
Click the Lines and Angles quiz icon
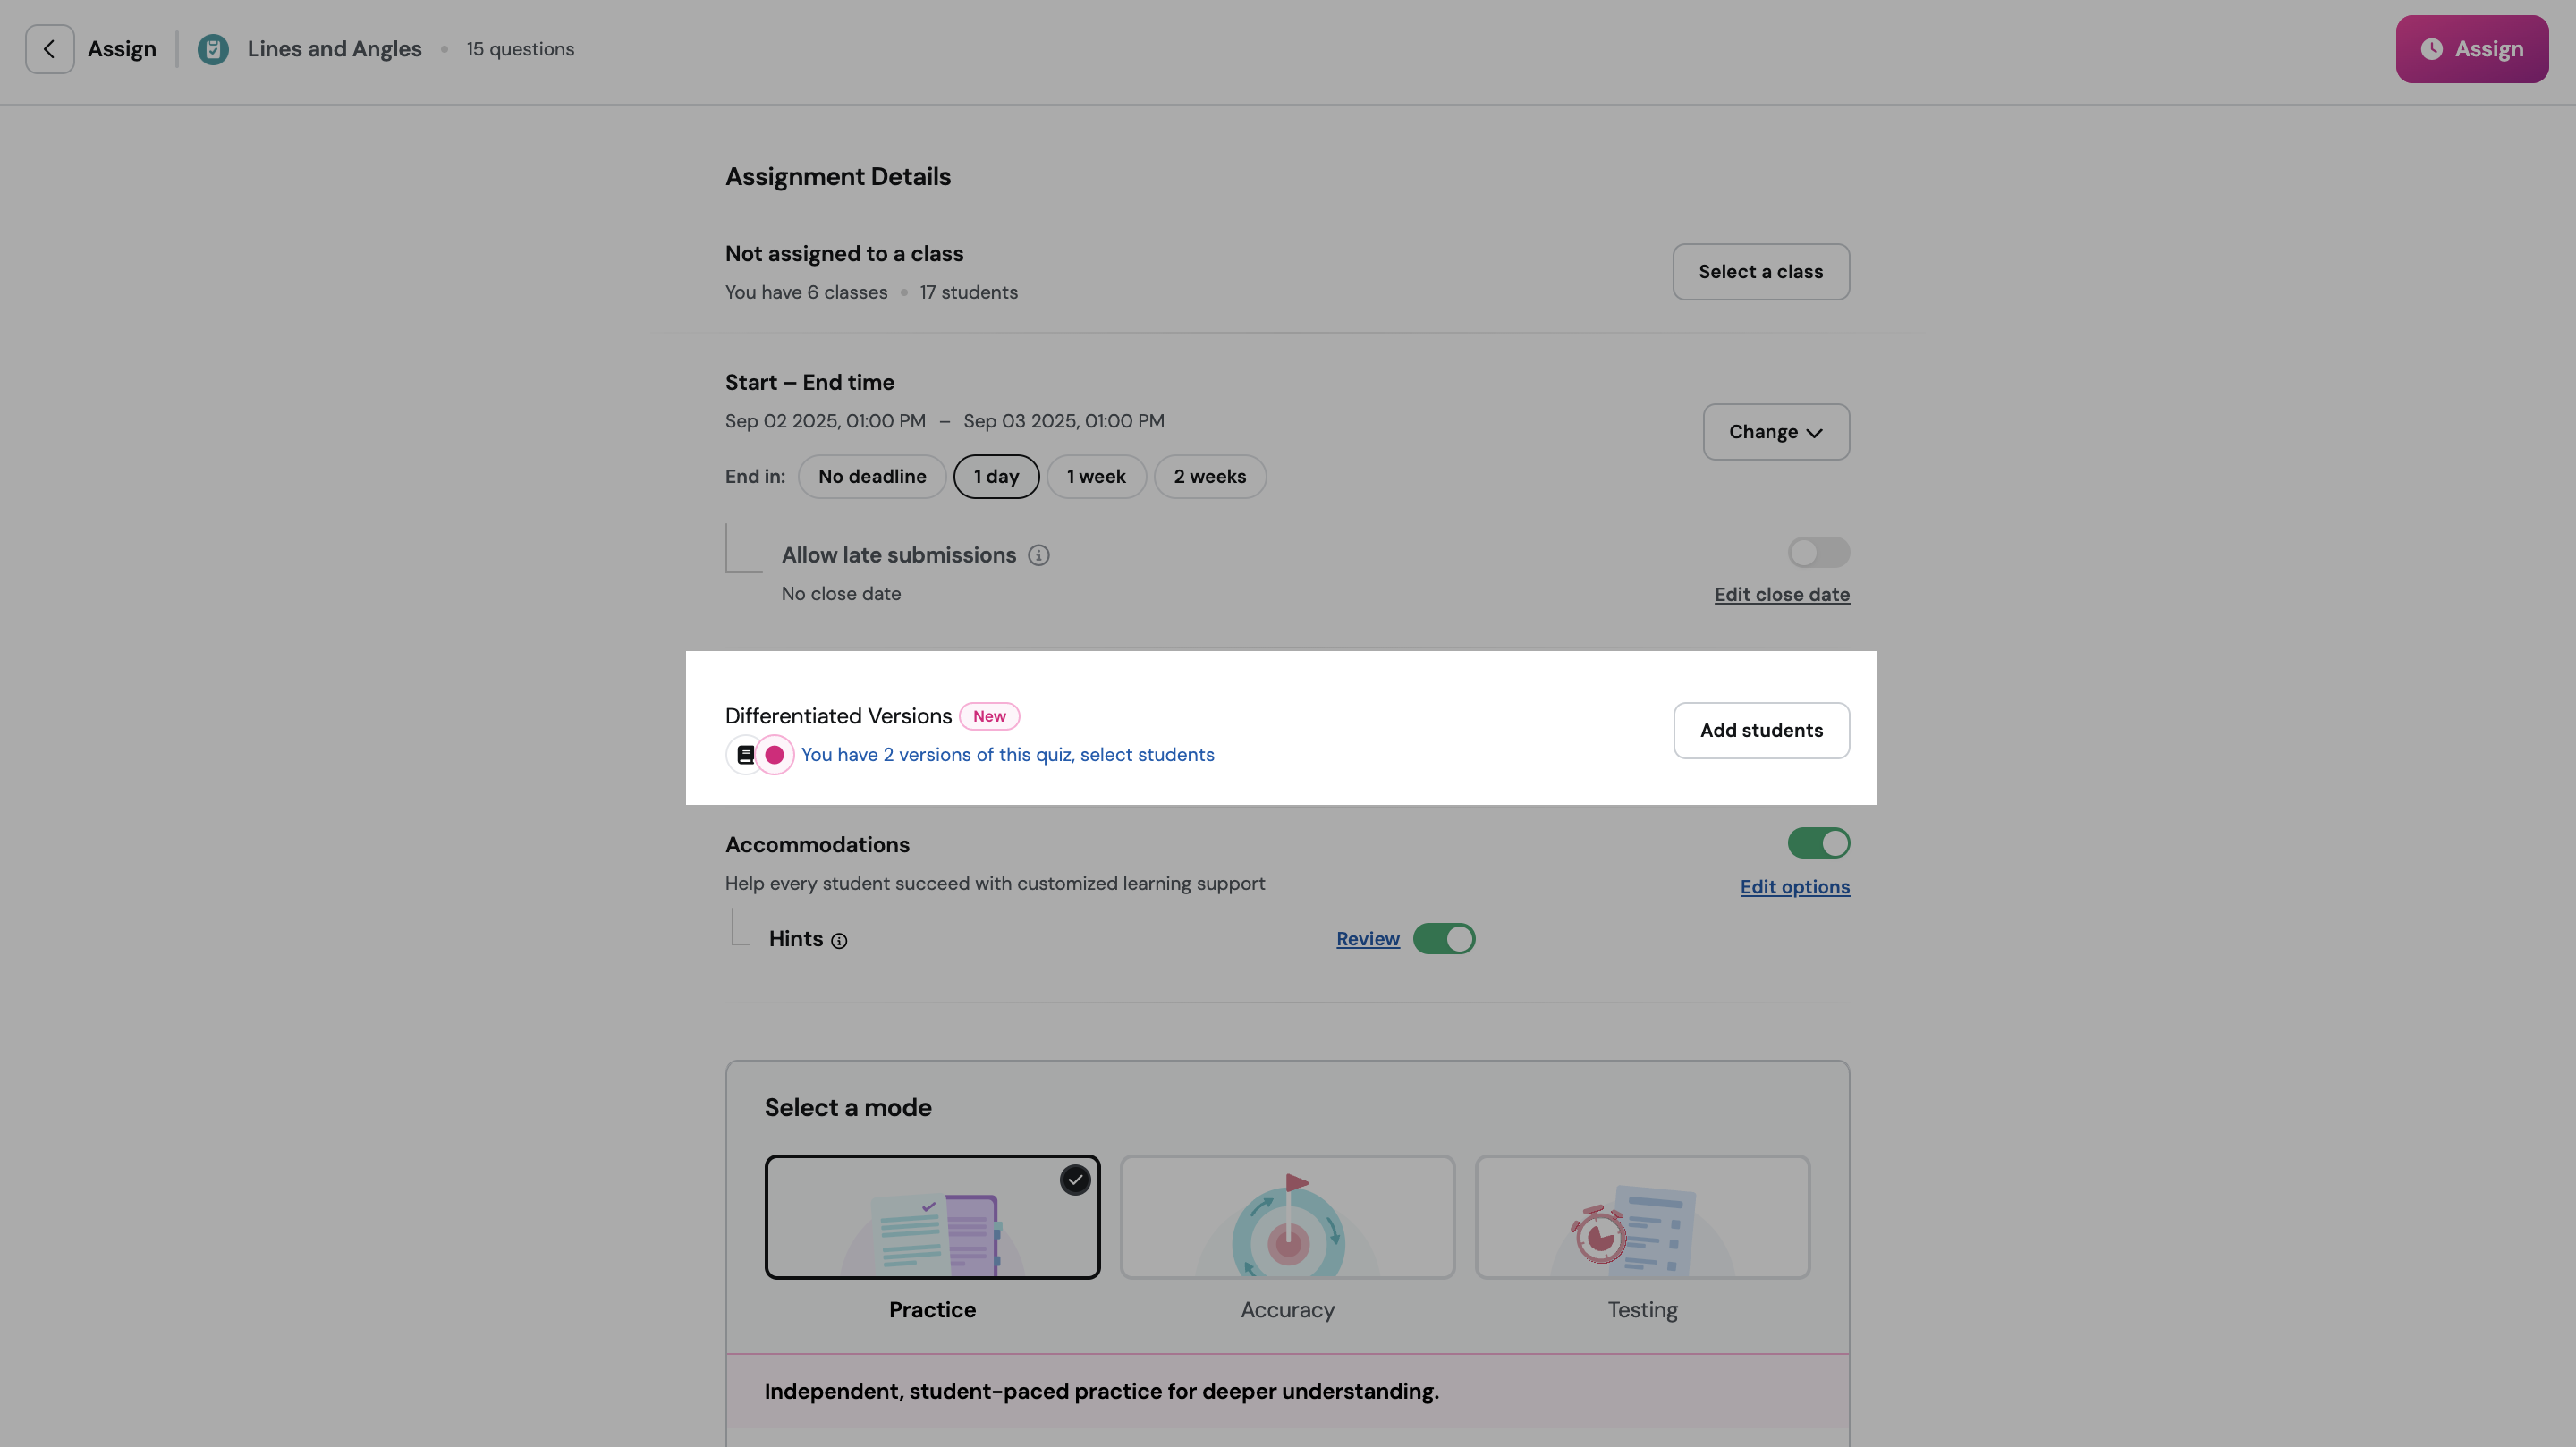pos(212,49)
